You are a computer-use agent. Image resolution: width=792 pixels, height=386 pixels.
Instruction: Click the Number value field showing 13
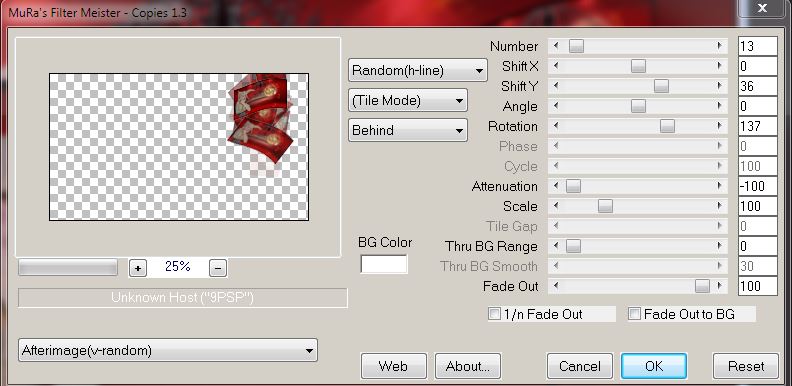(758, 46)
